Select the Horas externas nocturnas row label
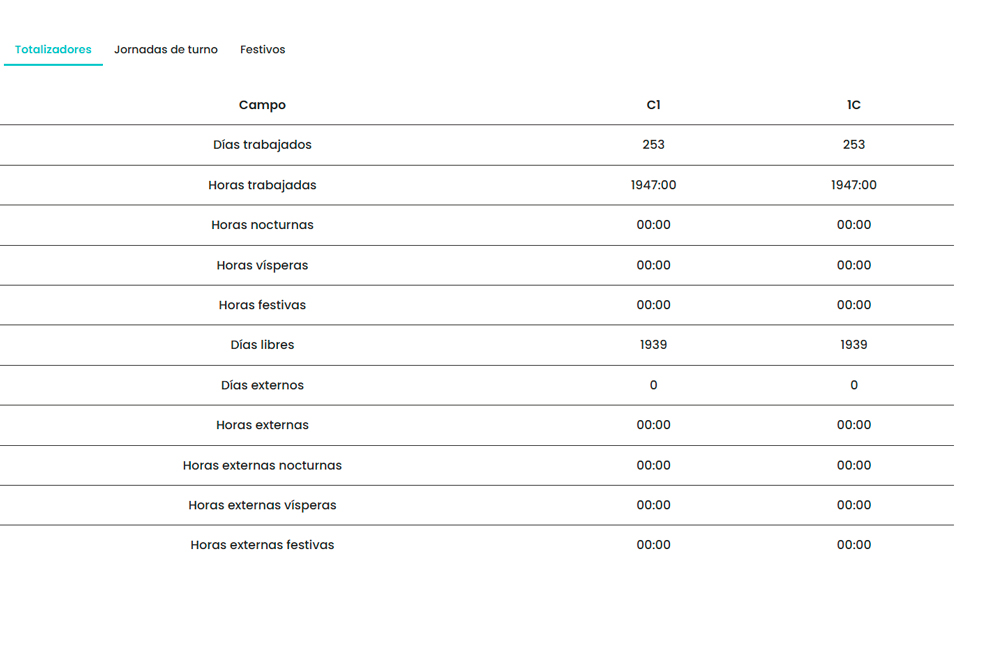This screenshot has width=1000, height=667. (x=262, y=465)
